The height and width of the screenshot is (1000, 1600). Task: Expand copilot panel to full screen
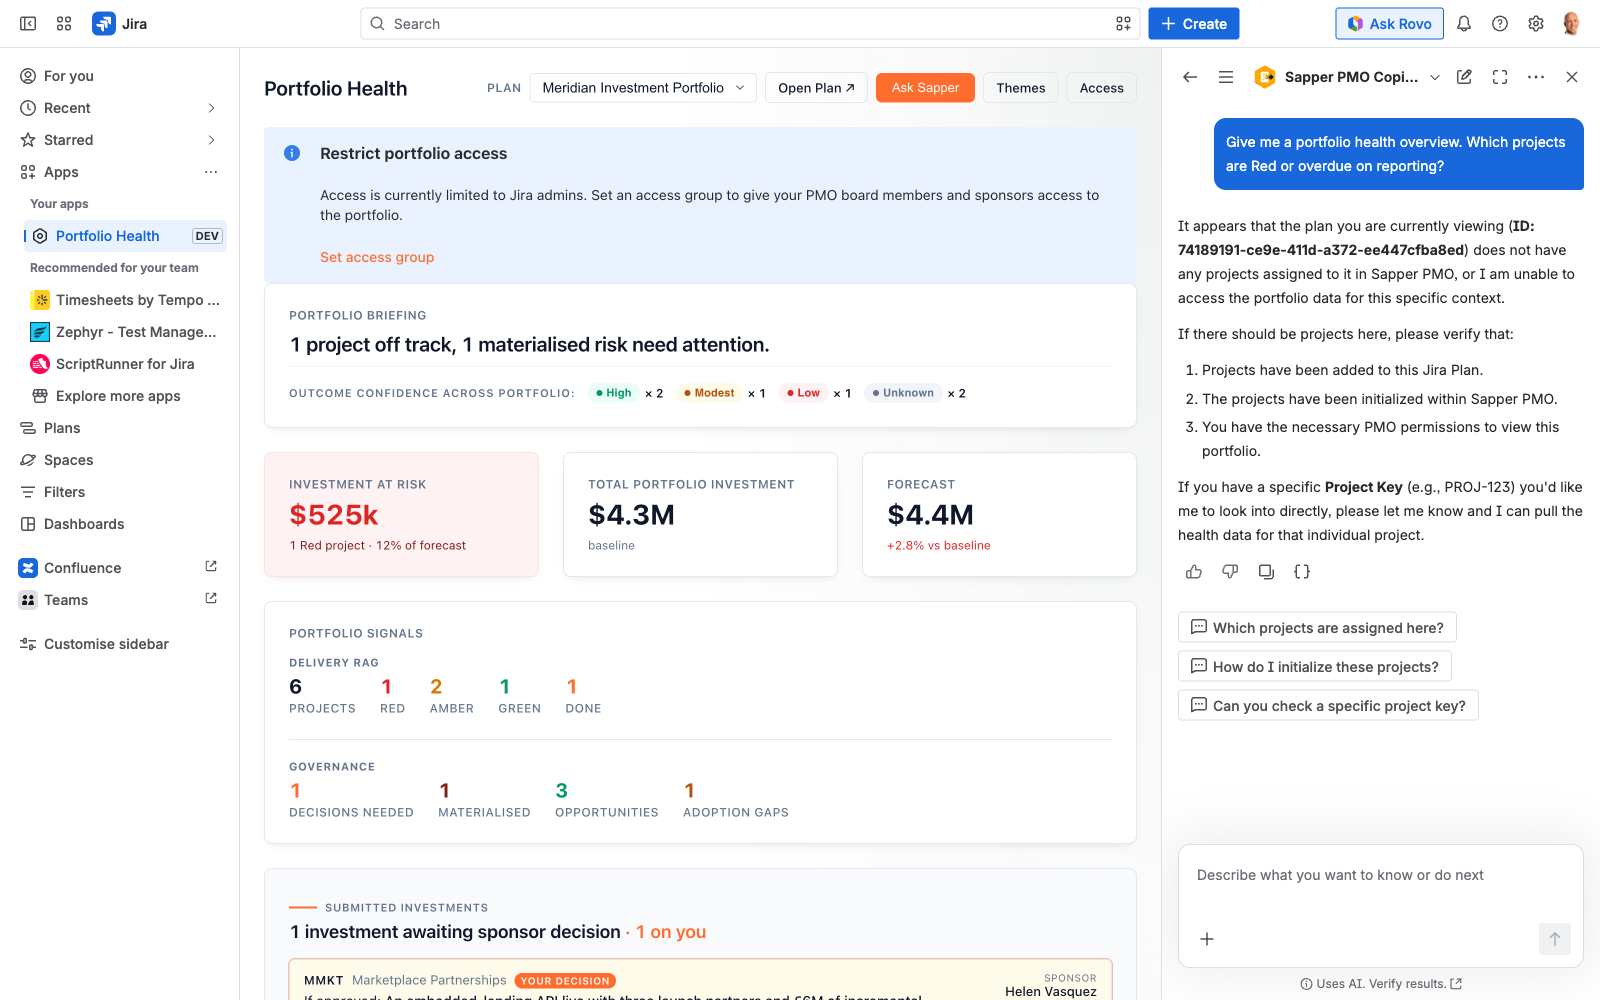[x=1500, y=77]
